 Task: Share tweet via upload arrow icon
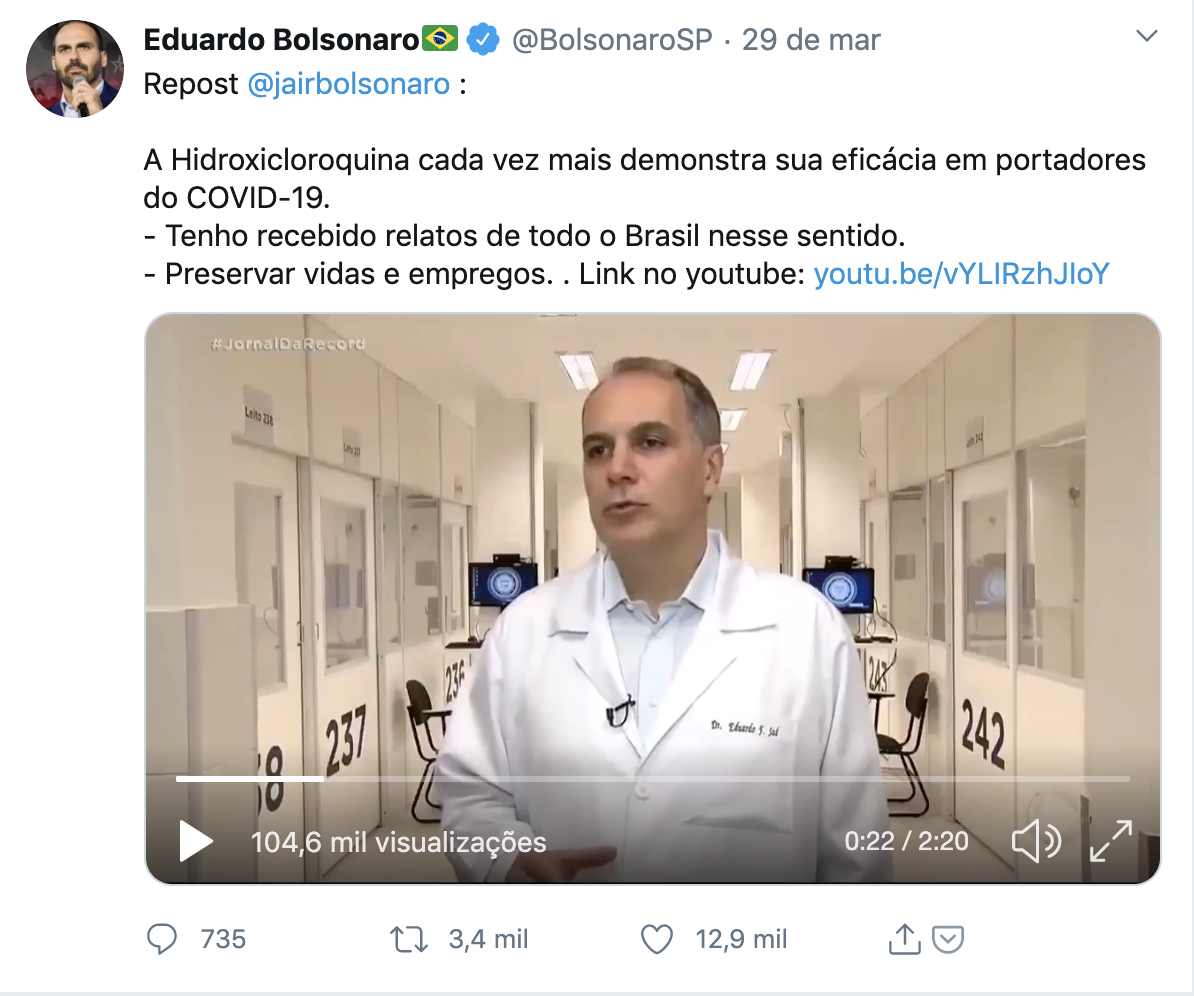(x=904, y=939)
